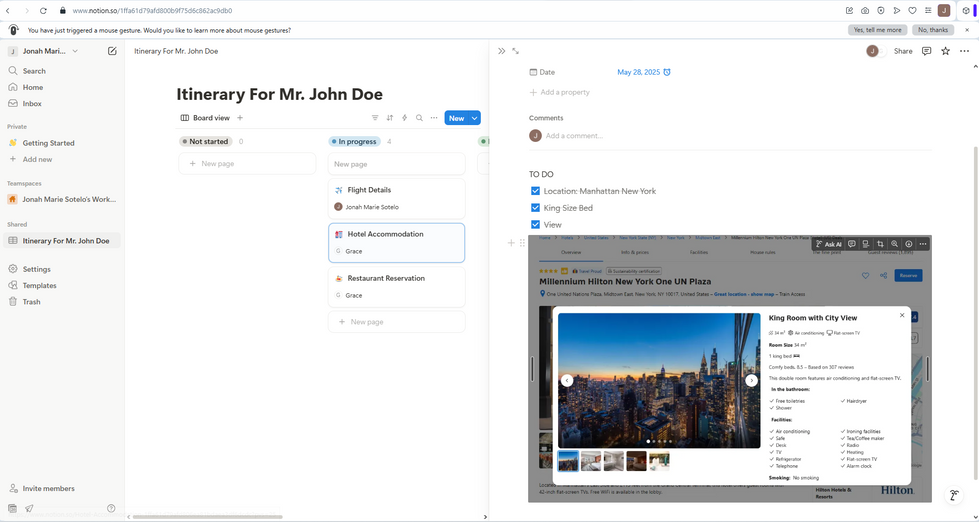Add a caption using the image toolbar caption icon
Viewport: 979px width, 522px height.
[865, 244]
